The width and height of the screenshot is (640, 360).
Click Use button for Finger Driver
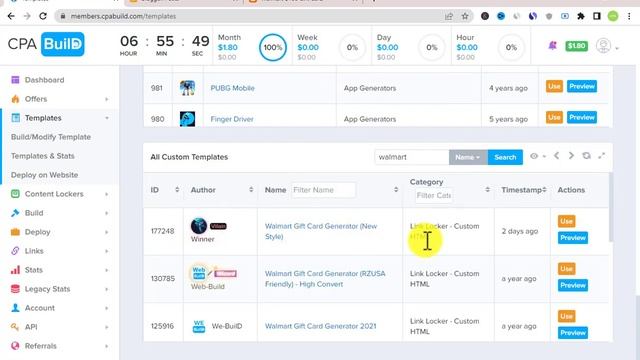554,118
